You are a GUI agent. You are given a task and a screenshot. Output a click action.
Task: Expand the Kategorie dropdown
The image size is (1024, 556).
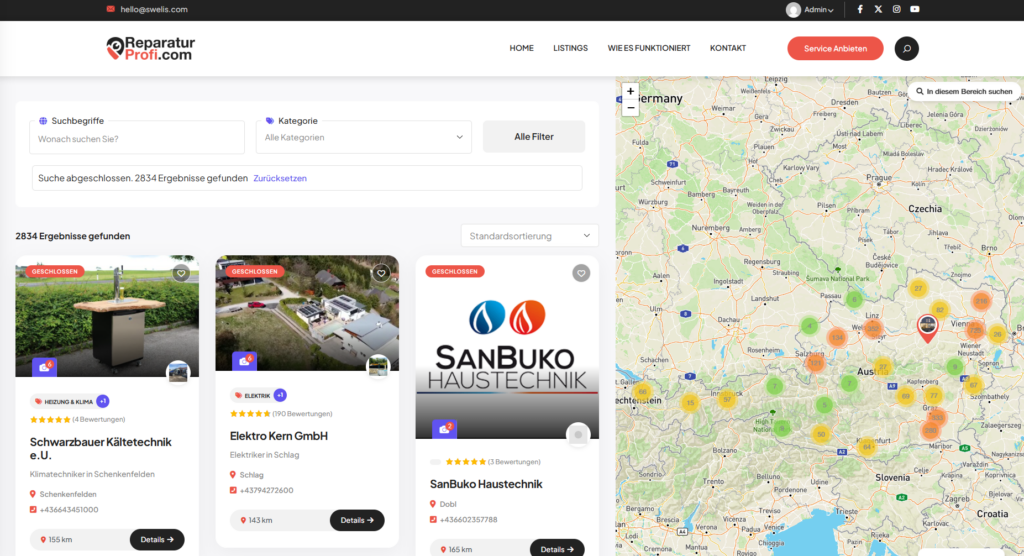pos(364,137)
